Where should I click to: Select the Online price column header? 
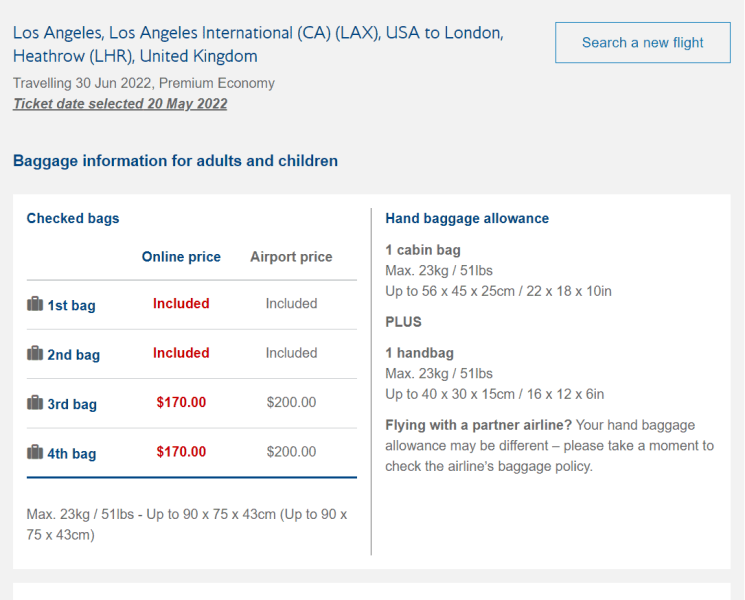tap(181, 257)
